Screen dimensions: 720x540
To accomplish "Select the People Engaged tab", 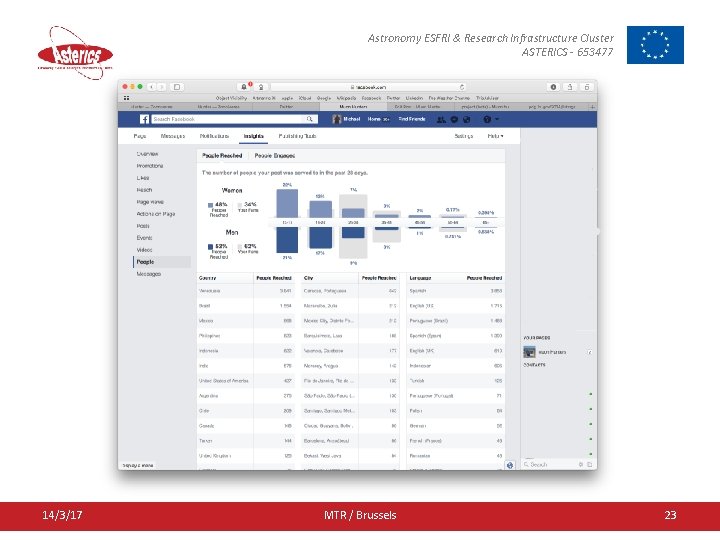I will coord(275,156).
